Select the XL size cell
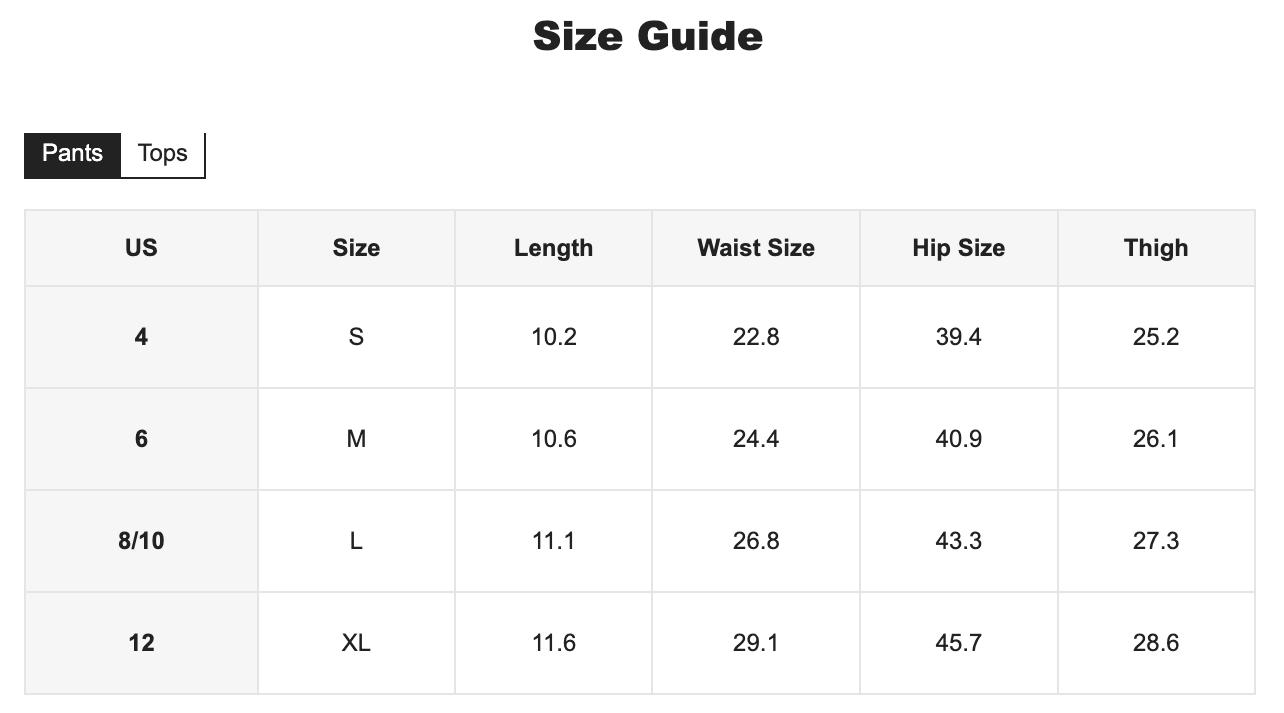 pyautogui.click(x=356, y=643)
